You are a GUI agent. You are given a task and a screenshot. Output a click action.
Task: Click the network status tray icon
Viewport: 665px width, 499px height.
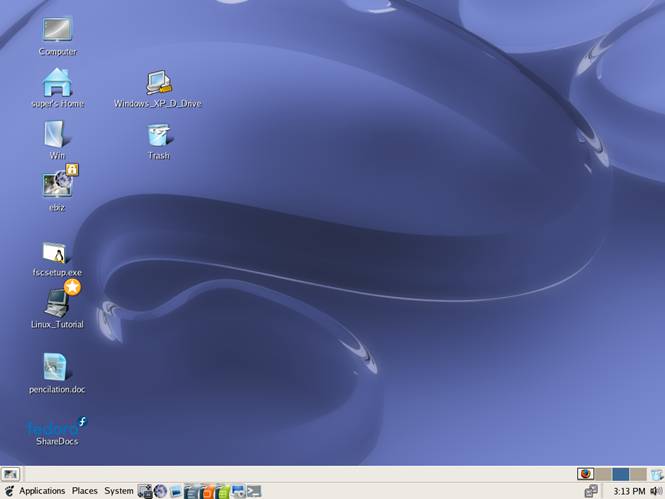591,491
